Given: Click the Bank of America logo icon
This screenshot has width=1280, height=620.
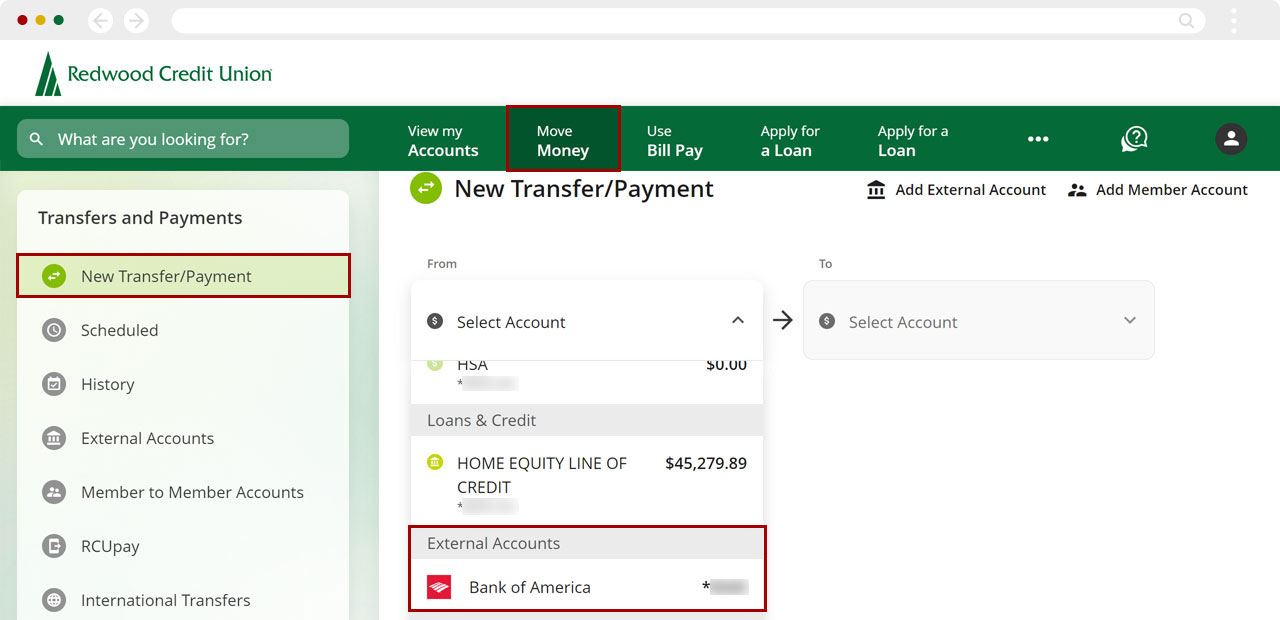Looking at the screenshot, I should point(439,587).
